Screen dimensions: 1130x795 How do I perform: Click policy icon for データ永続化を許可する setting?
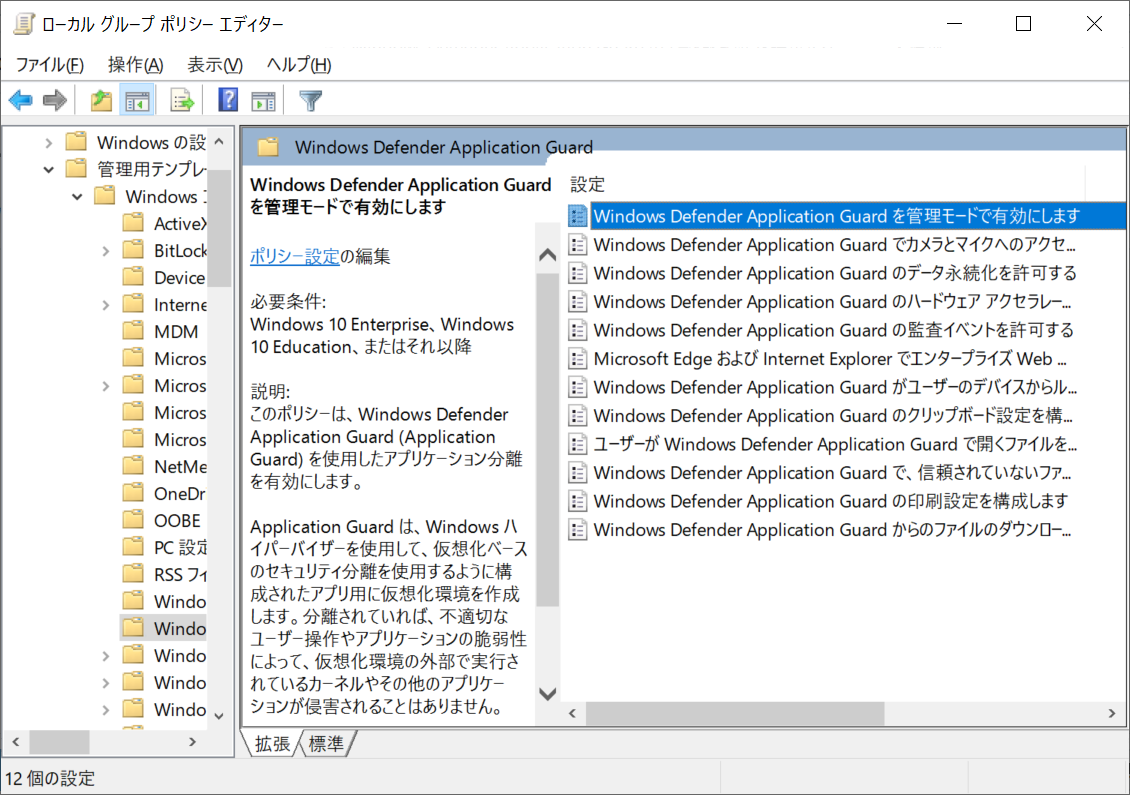click(577, 273)
